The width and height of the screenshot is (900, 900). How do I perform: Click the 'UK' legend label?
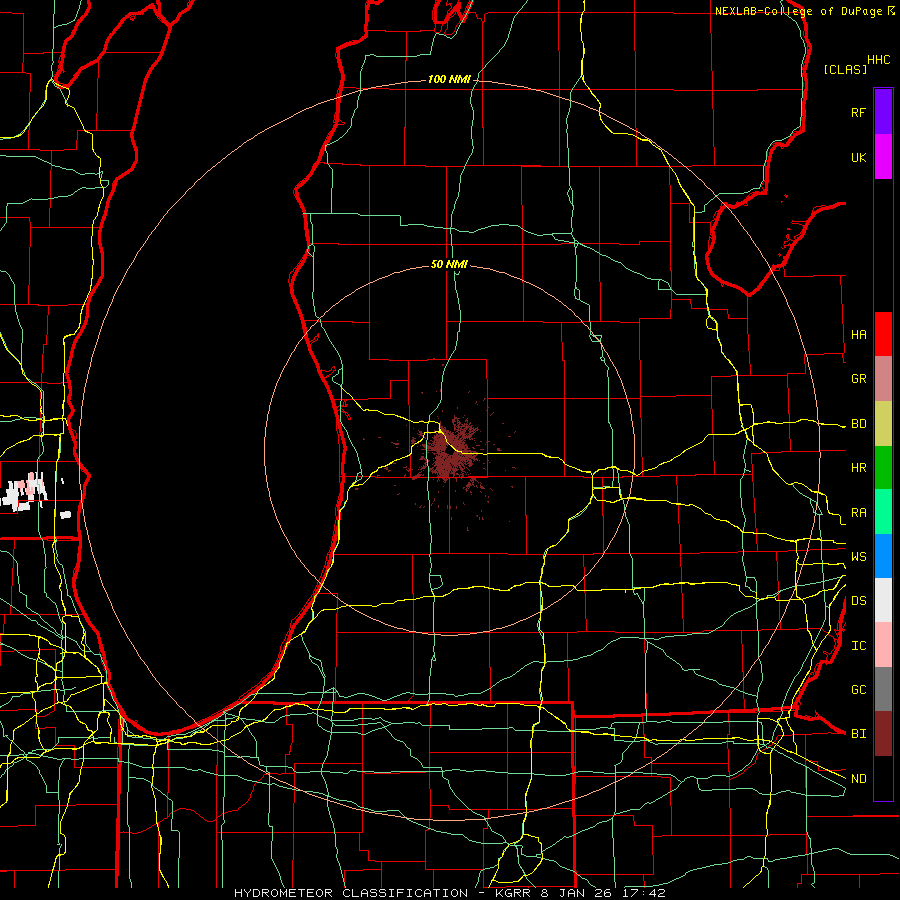(858, 157)
